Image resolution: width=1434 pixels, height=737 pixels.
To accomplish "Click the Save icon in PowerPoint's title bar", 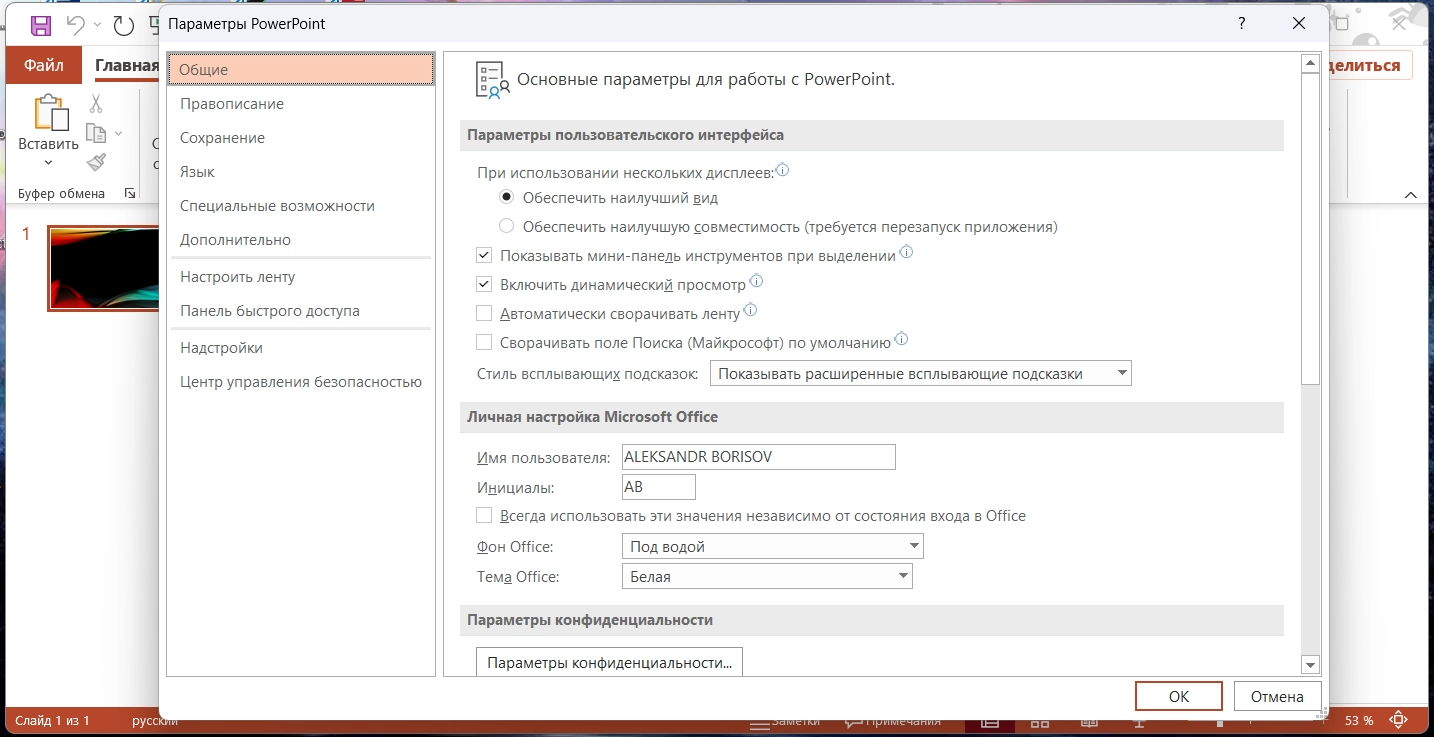I will (41, 25).
